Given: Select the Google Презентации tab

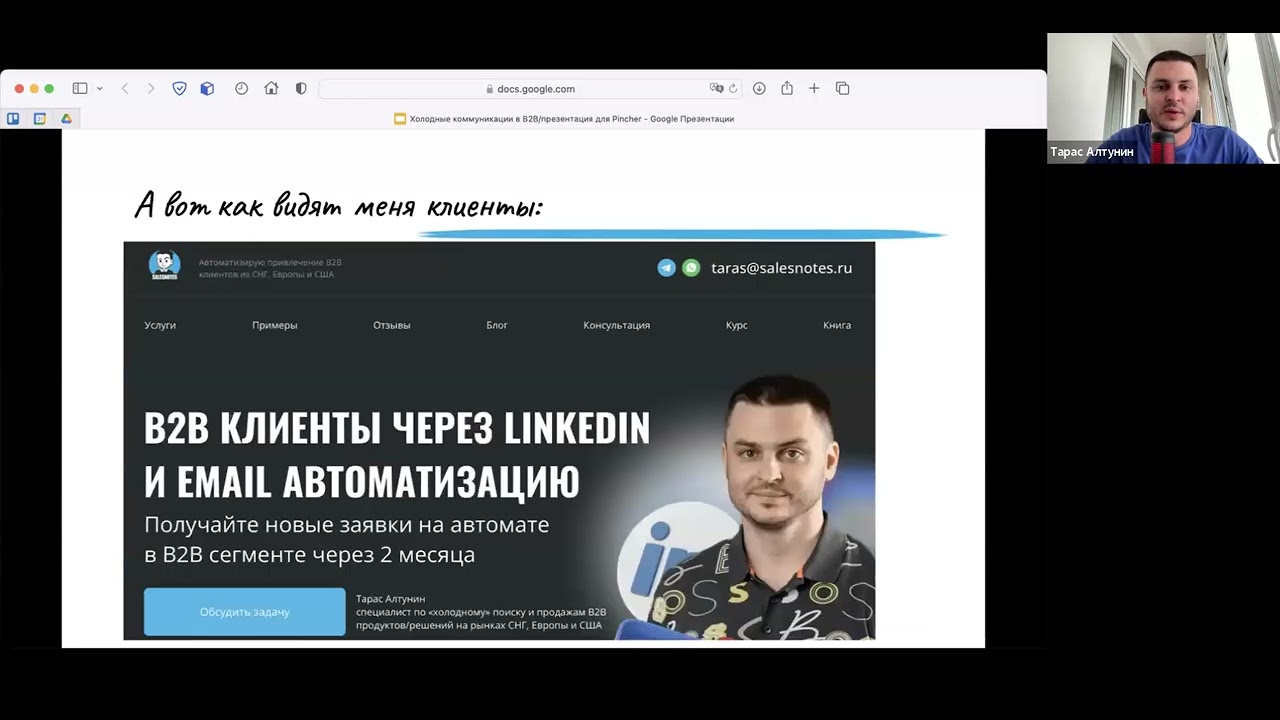Looking at the screenshot, I should coord(564,119).
